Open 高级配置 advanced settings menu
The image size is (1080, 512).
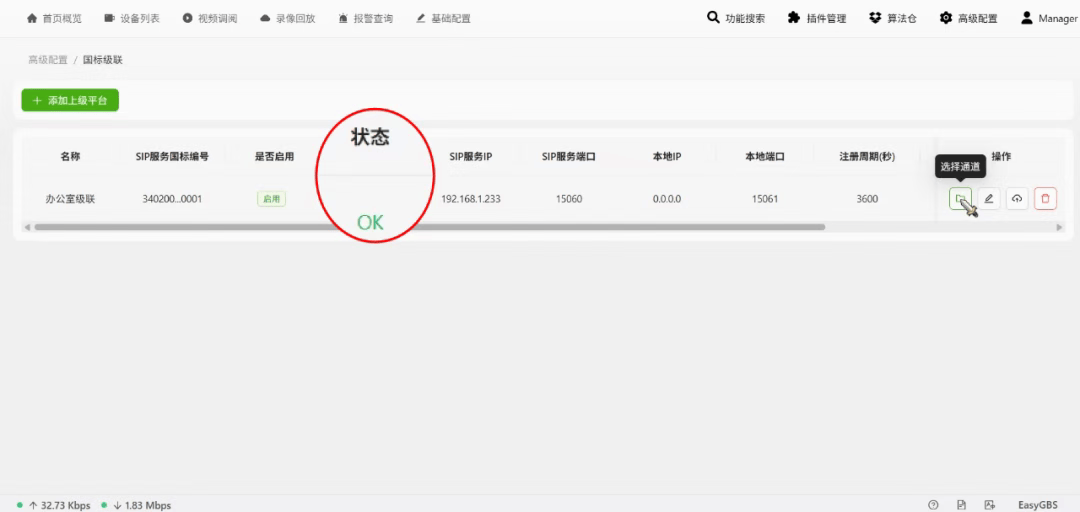[x=968, y=18]
